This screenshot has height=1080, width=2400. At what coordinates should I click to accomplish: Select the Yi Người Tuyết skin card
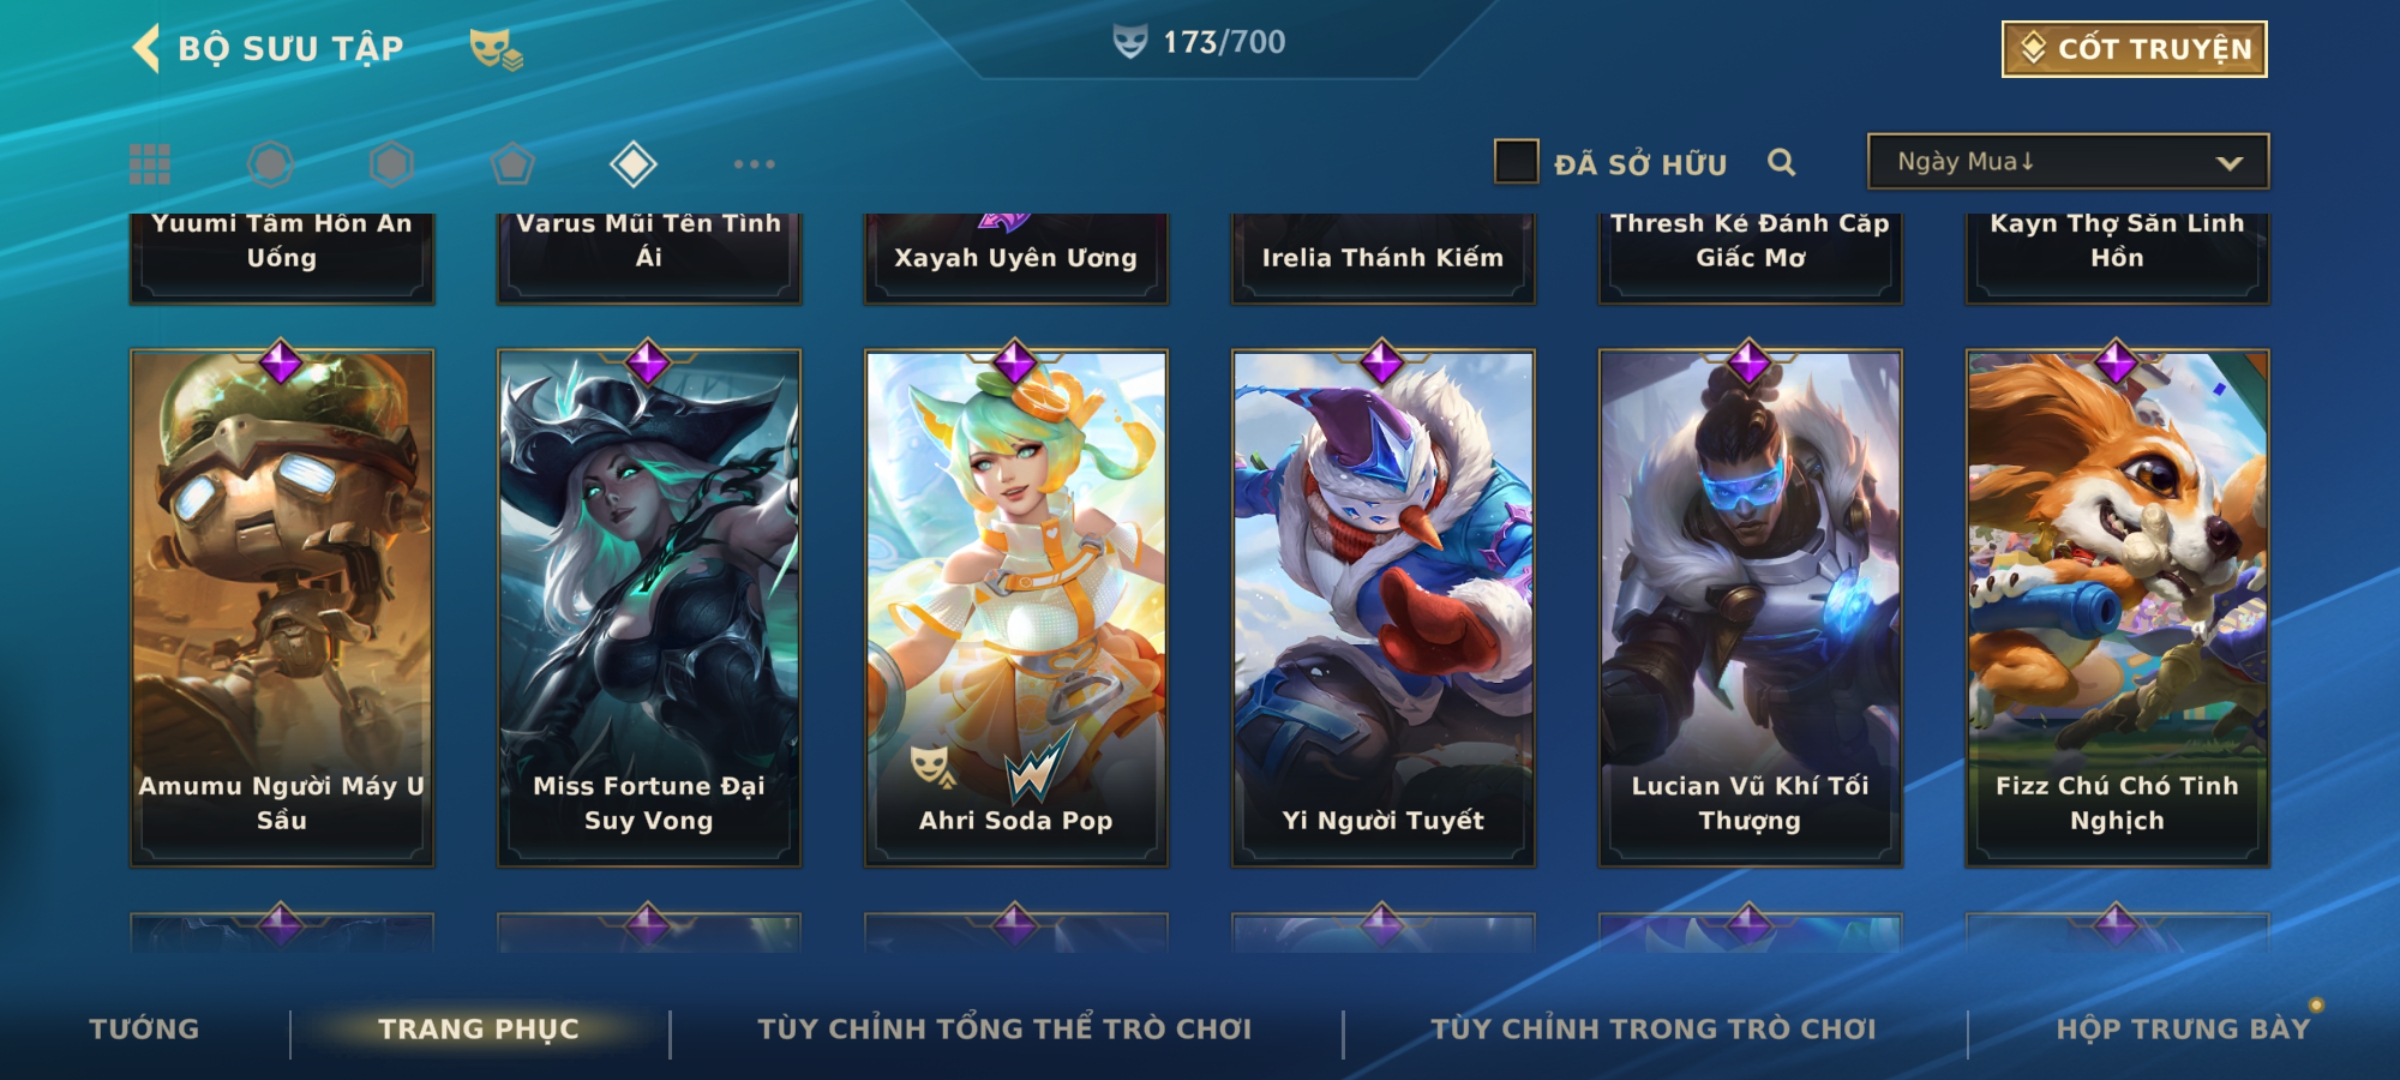pyautogui.click(x=1383, y=607)
